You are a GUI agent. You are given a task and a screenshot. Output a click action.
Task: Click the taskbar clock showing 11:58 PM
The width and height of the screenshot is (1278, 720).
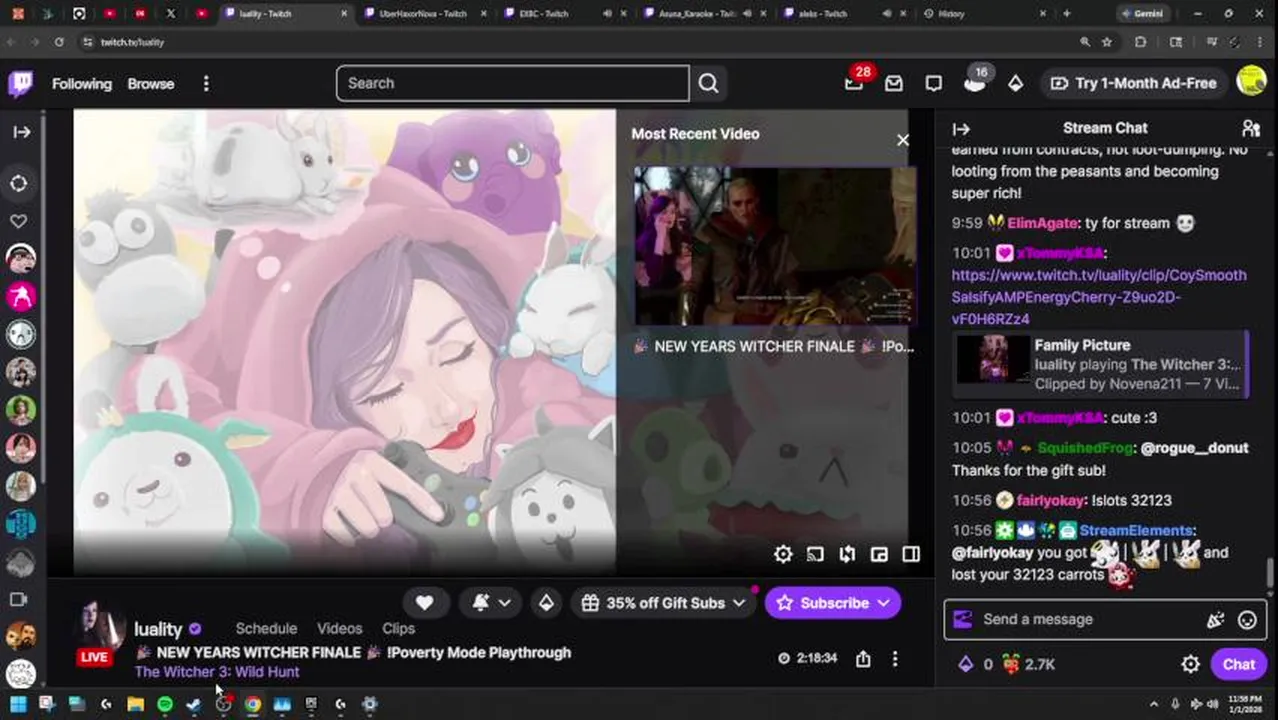[x=1244, y=704]
